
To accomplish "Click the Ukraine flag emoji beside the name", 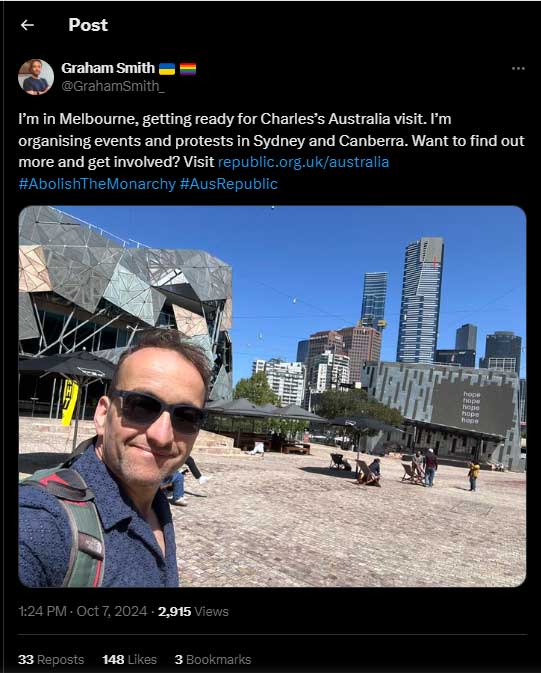I will click(167, 69).
